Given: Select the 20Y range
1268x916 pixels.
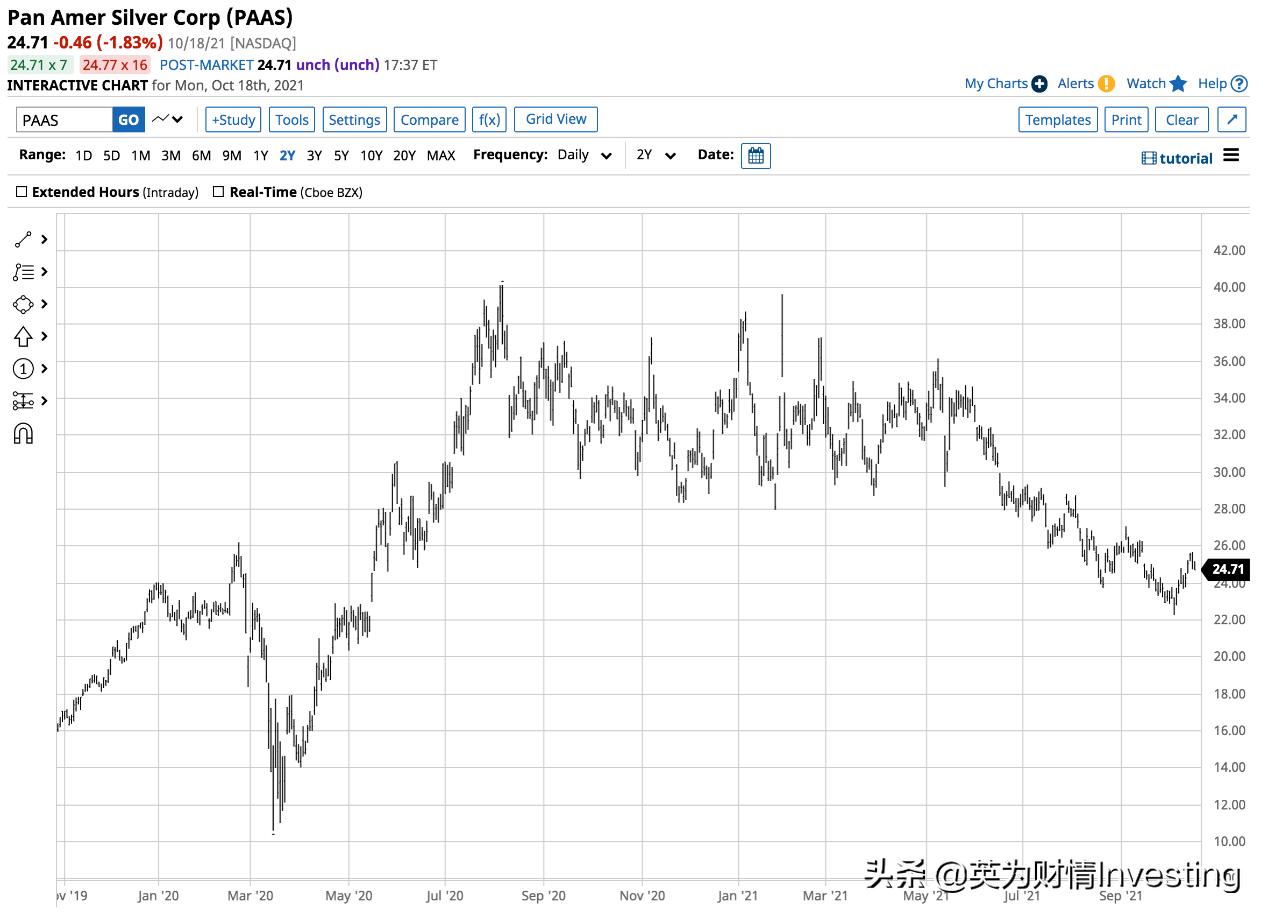Looking at the screenshot, I should (x=404, y=156).
